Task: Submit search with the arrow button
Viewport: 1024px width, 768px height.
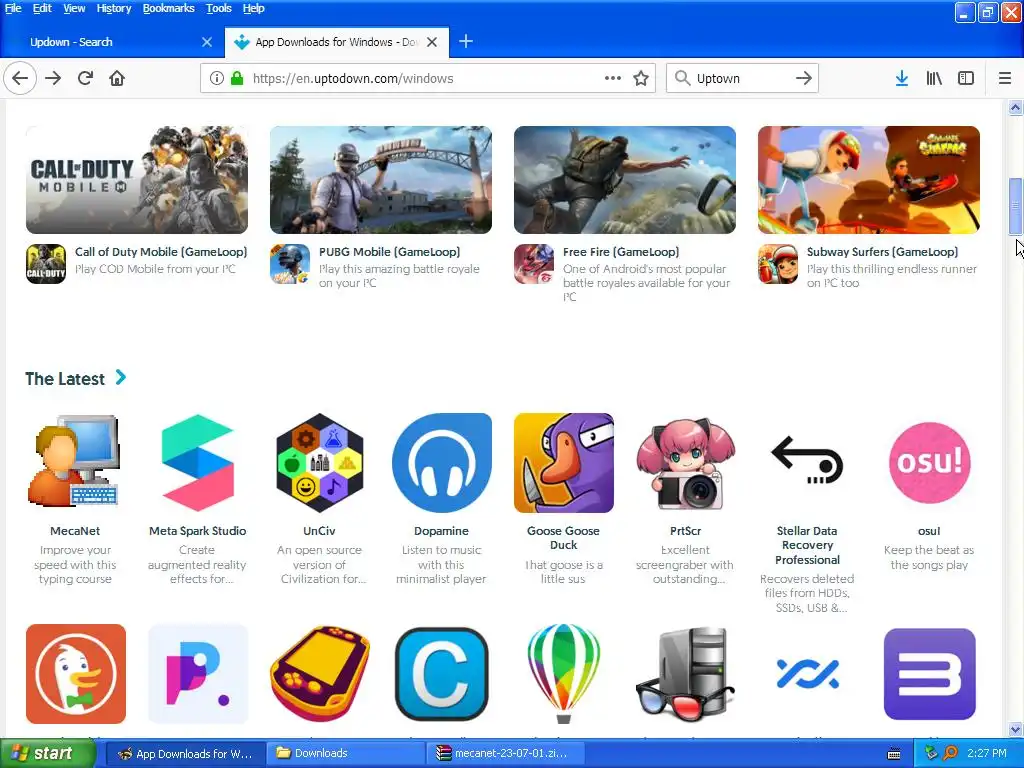Action: [804, 78]
